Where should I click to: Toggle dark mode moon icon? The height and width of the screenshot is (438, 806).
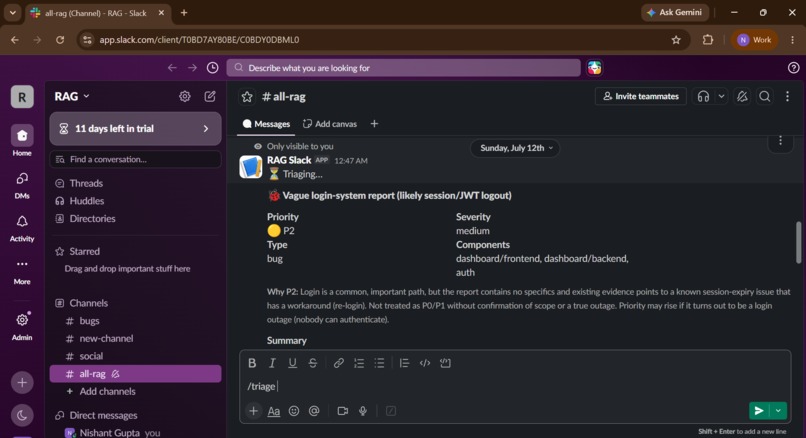click(22, 415)
